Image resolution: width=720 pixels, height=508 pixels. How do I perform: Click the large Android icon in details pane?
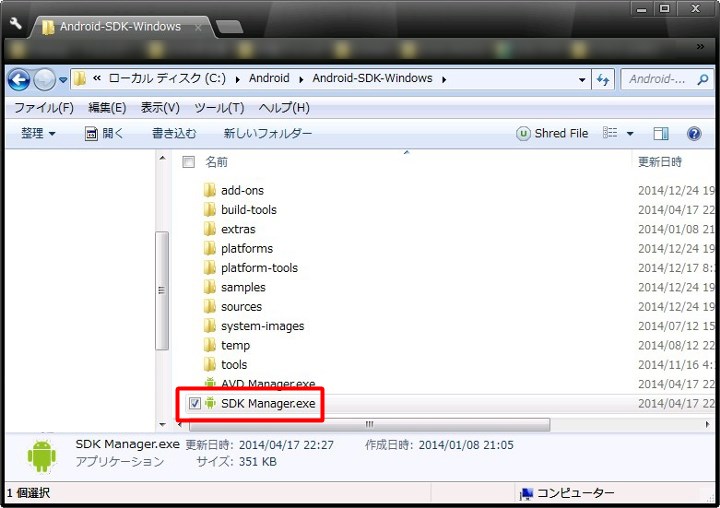[42, 455]
